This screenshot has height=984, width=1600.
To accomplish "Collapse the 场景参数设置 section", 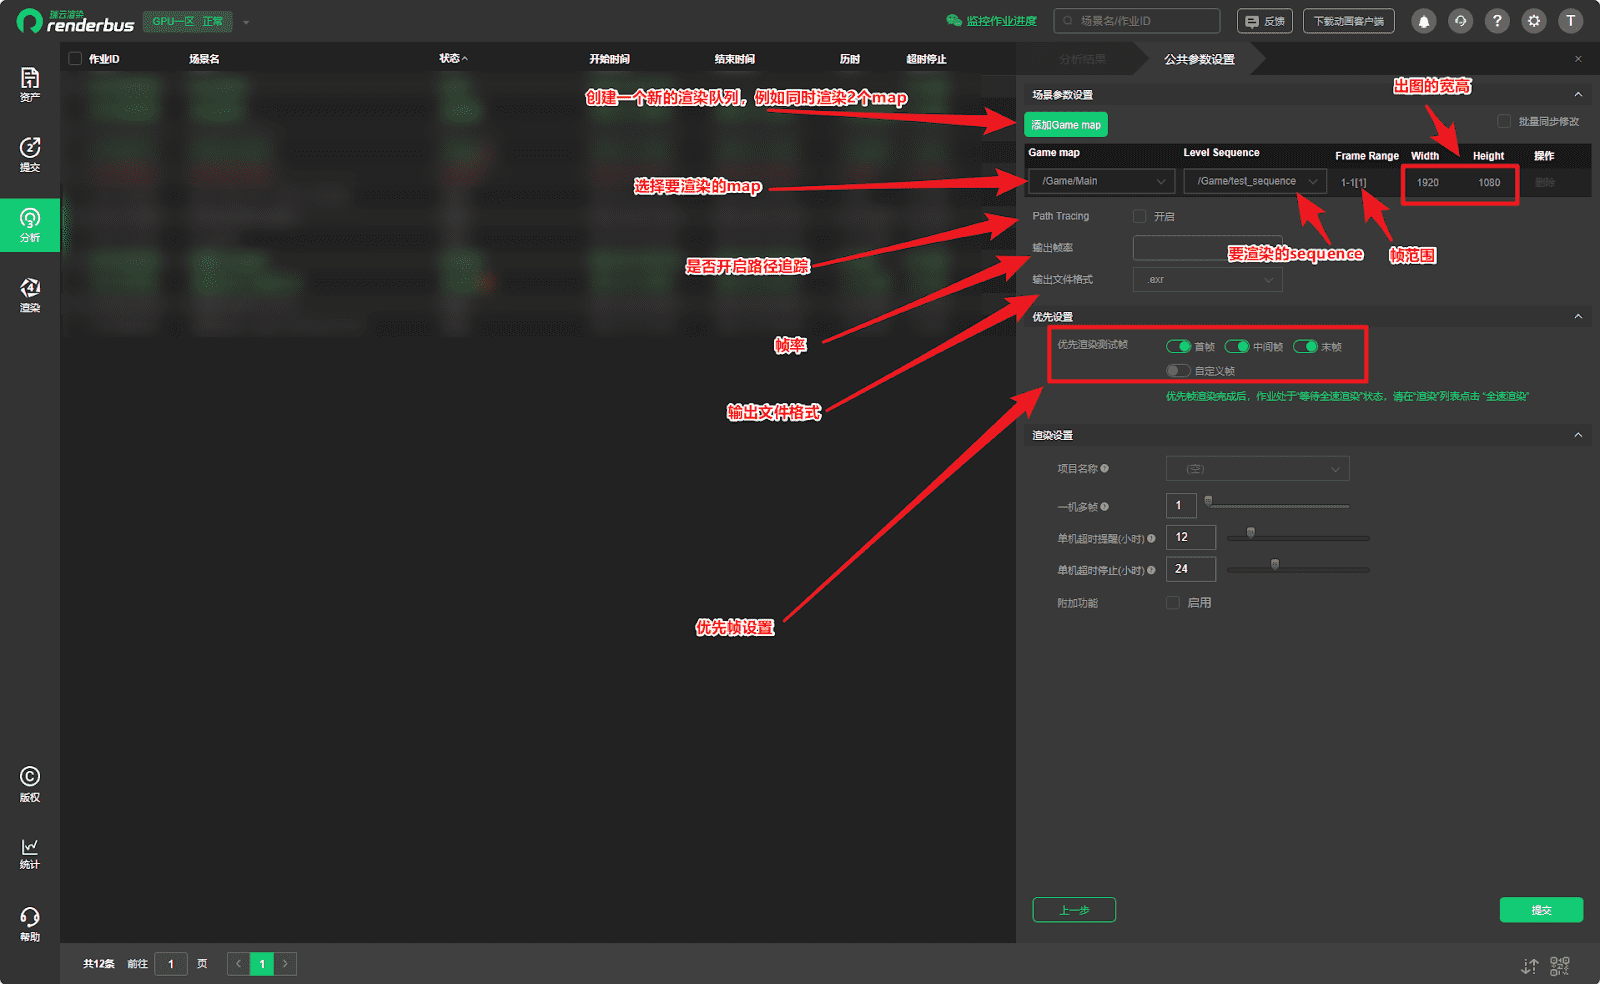I will 1578,95.
